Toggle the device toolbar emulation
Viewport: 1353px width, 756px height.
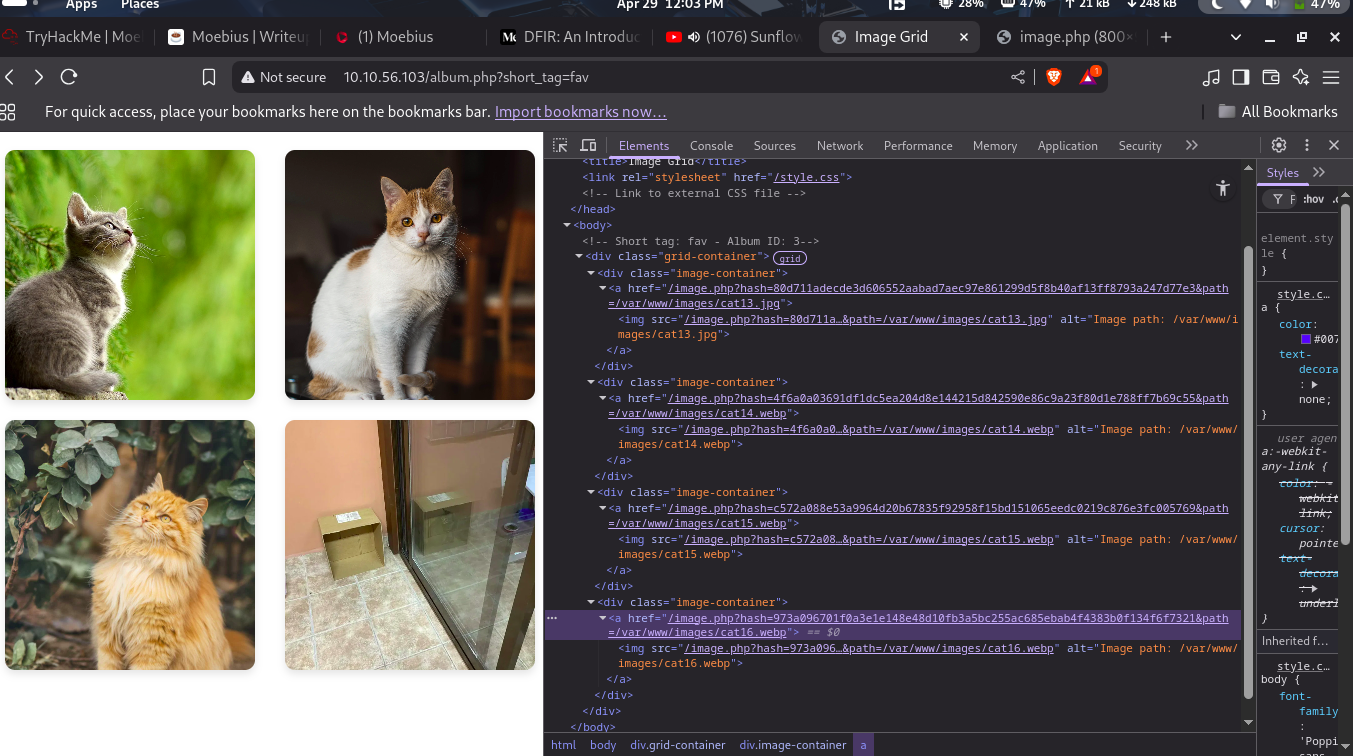click(588, 145)
